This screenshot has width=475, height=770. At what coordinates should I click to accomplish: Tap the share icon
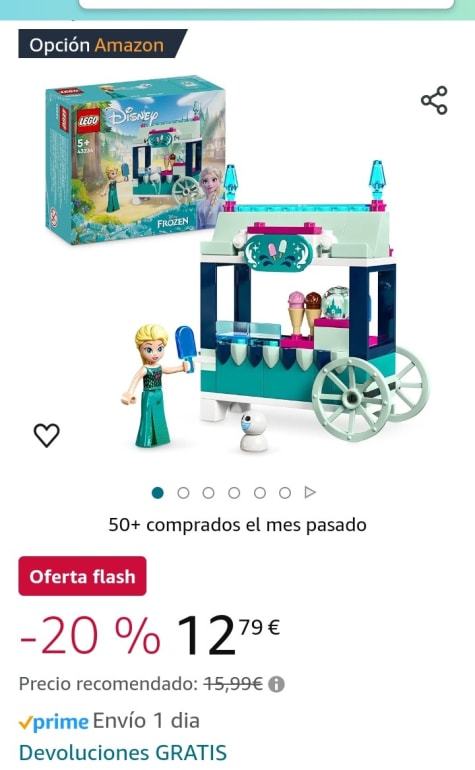pos(434,101)
